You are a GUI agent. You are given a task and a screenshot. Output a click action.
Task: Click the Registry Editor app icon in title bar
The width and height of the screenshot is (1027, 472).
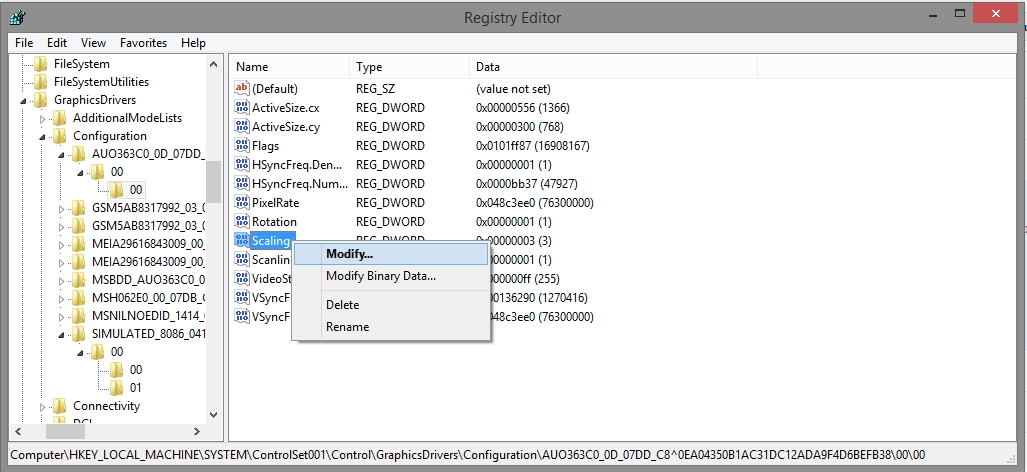(x=18, y=16)
